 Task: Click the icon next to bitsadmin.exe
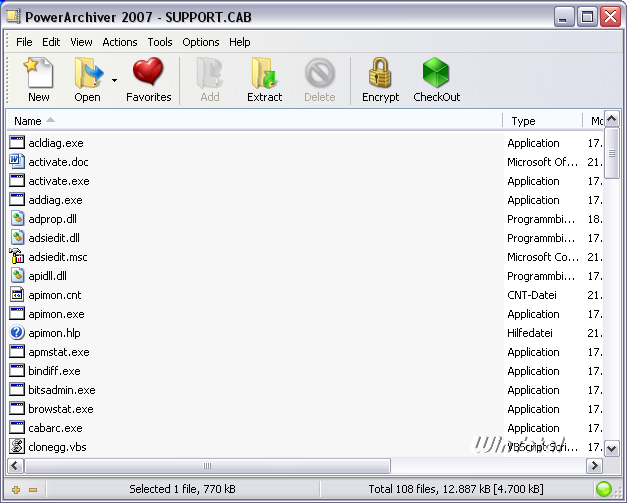(x=17, y=390)
